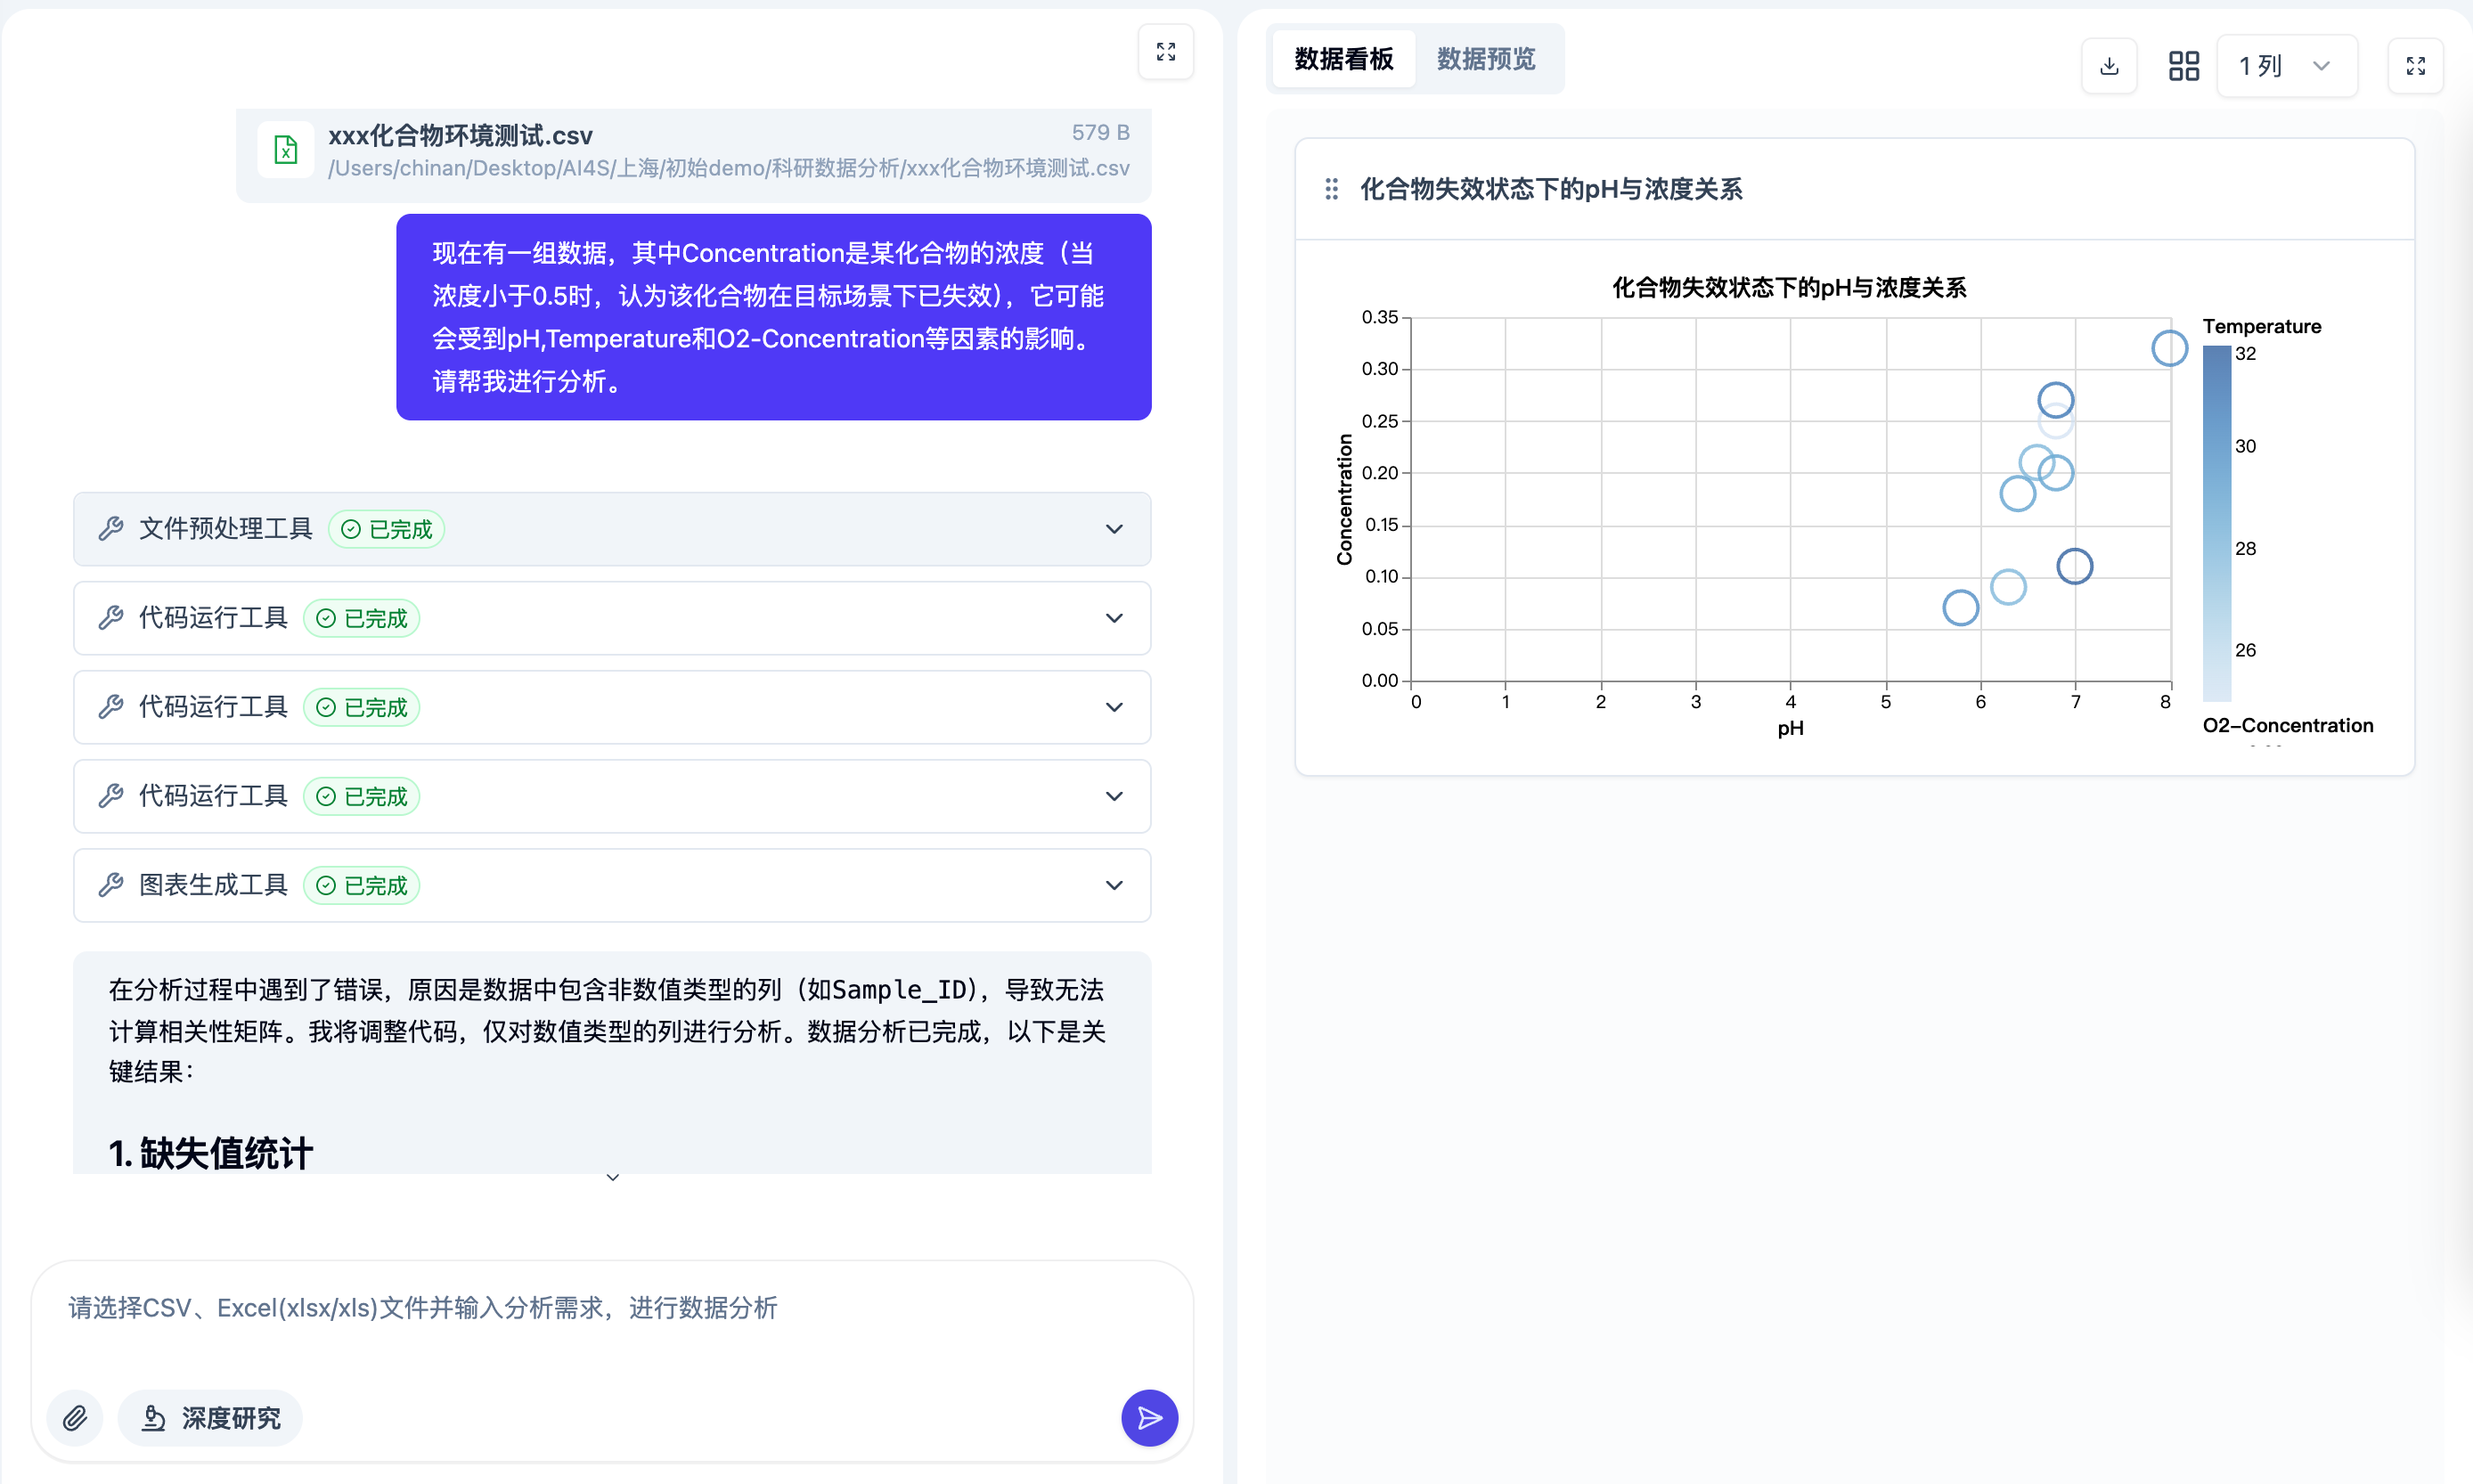Click the dashboard fullscreen icon

[x=2416, y=65]
